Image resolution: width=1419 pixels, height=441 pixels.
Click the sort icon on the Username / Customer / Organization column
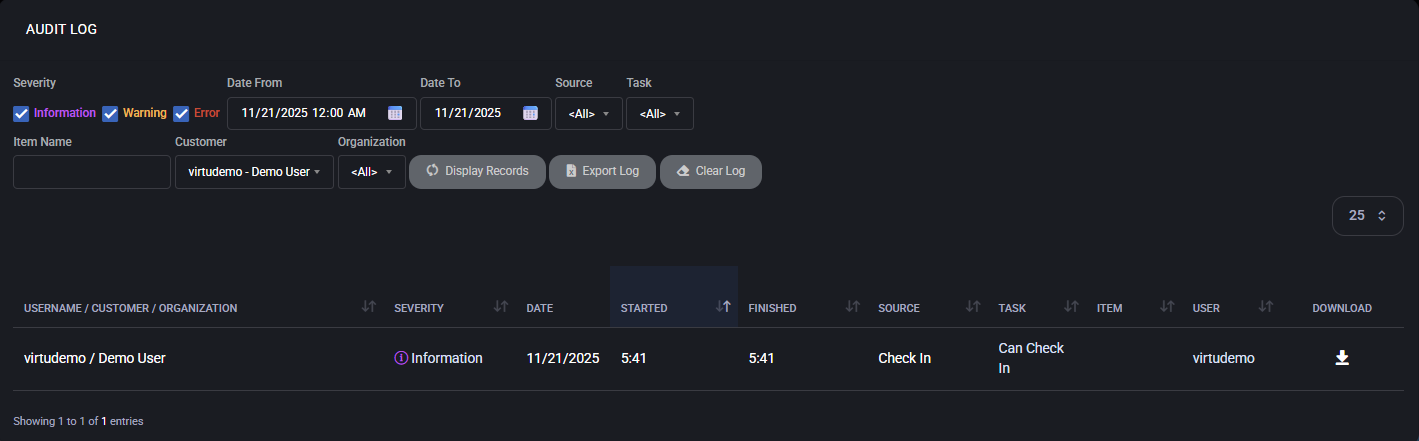(368, 307)
